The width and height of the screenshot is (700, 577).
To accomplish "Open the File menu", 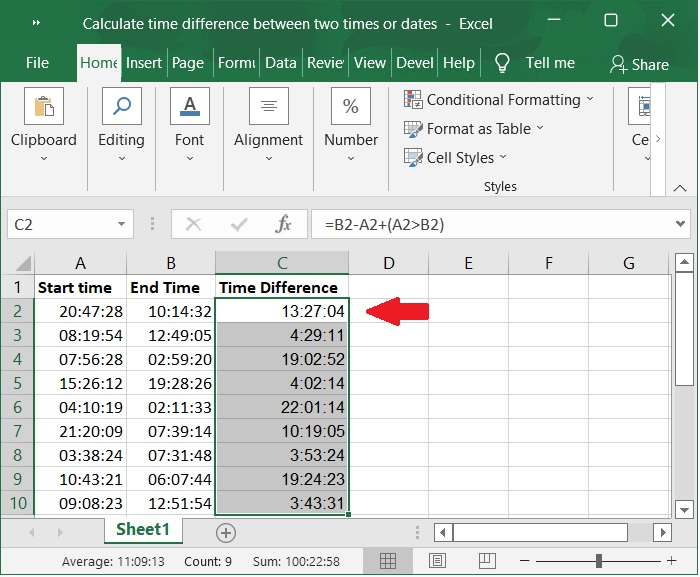I will pos(37,62).
